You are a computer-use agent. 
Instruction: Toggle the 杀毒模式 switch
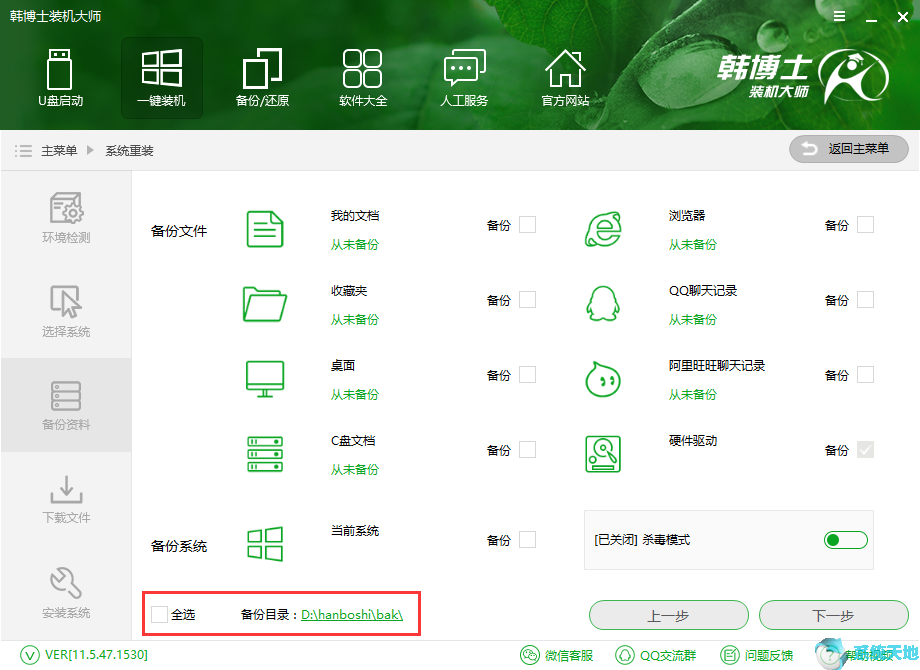point(845,540)
